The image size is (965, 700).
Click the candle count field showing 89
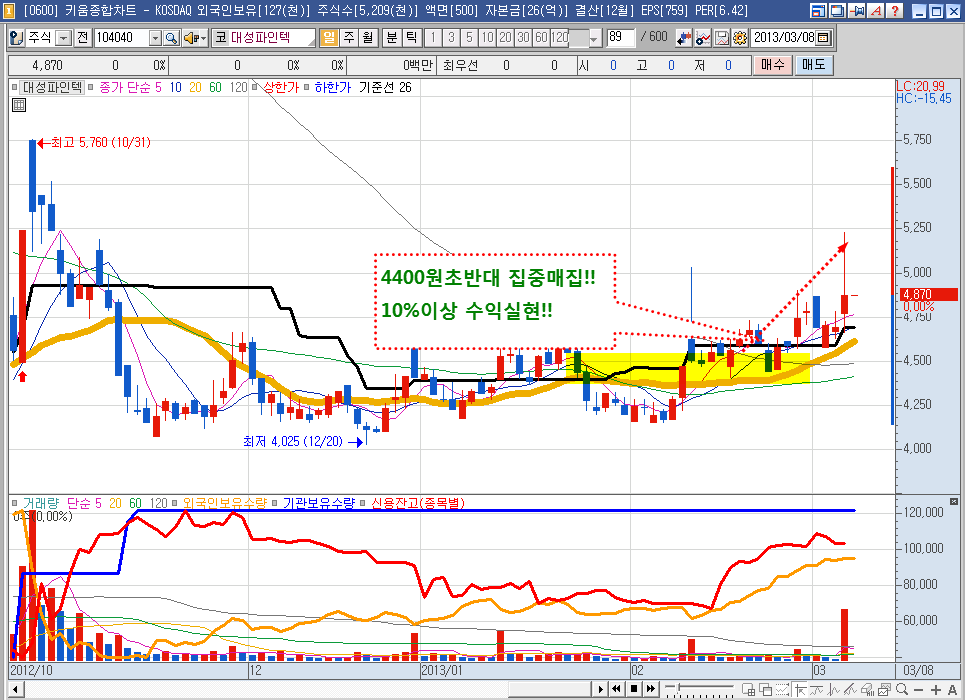pyautogui.click(x=620, y=38)
